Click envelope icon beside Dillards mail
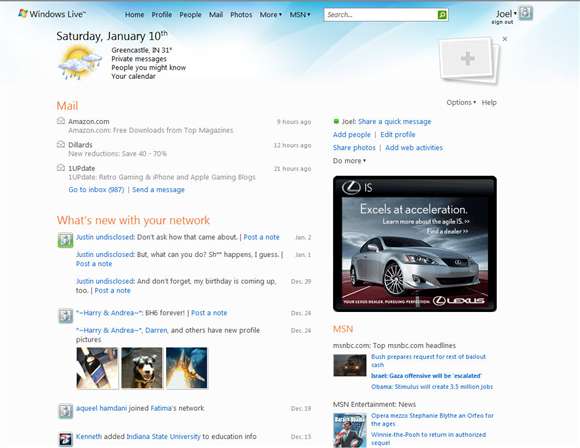This screenshot has height=448, width=580. pyautogui.click(x=61, y=144)
